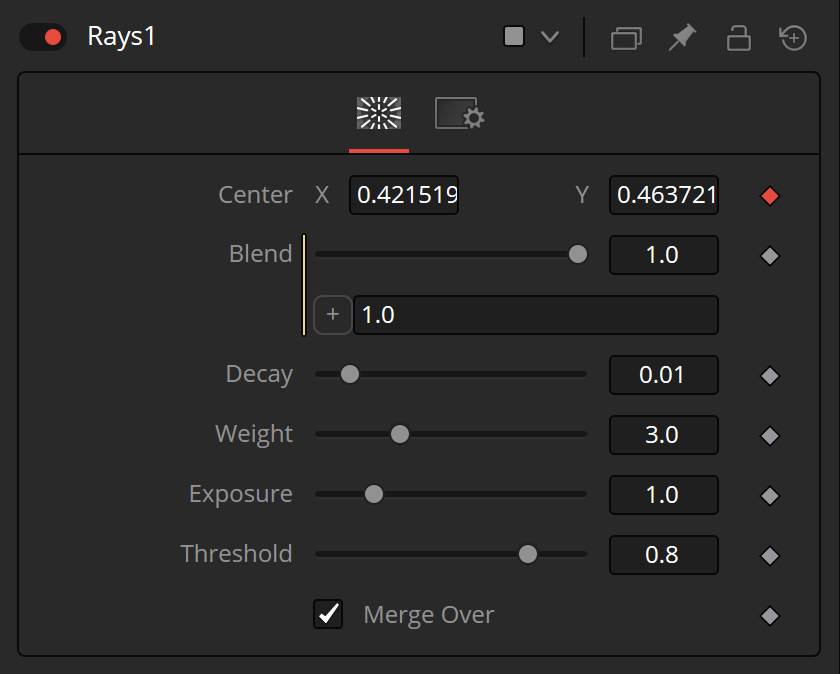Click the Merge Over keyframe diamond

[770, 616]
